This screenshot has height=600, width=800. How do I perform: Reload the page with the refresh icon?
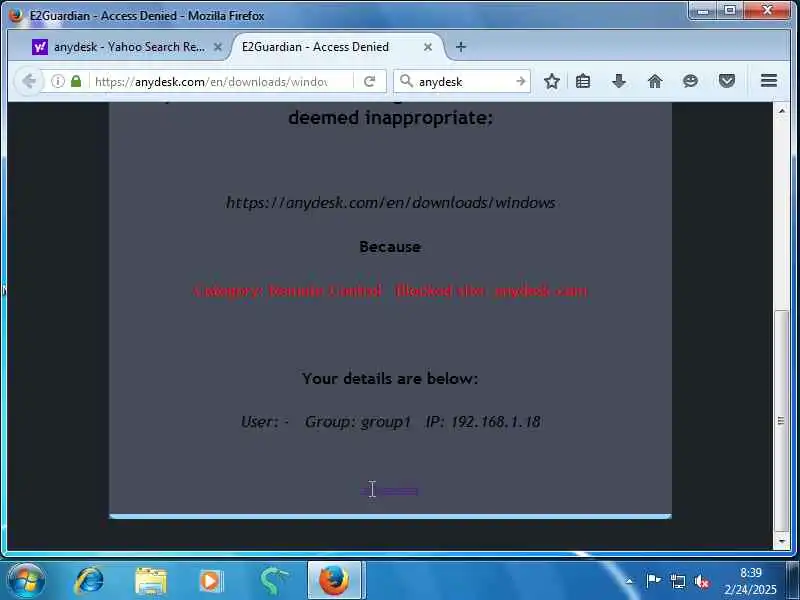click(369, 82)
